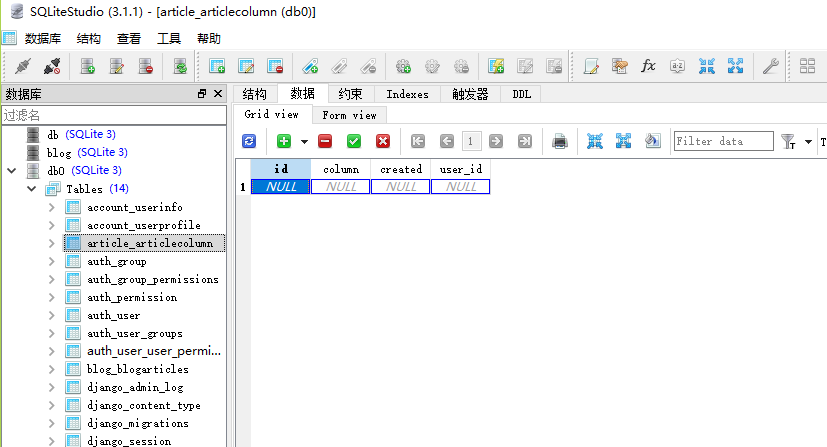
Task: Close the 数据库 side panel
Action: point(218,93)
